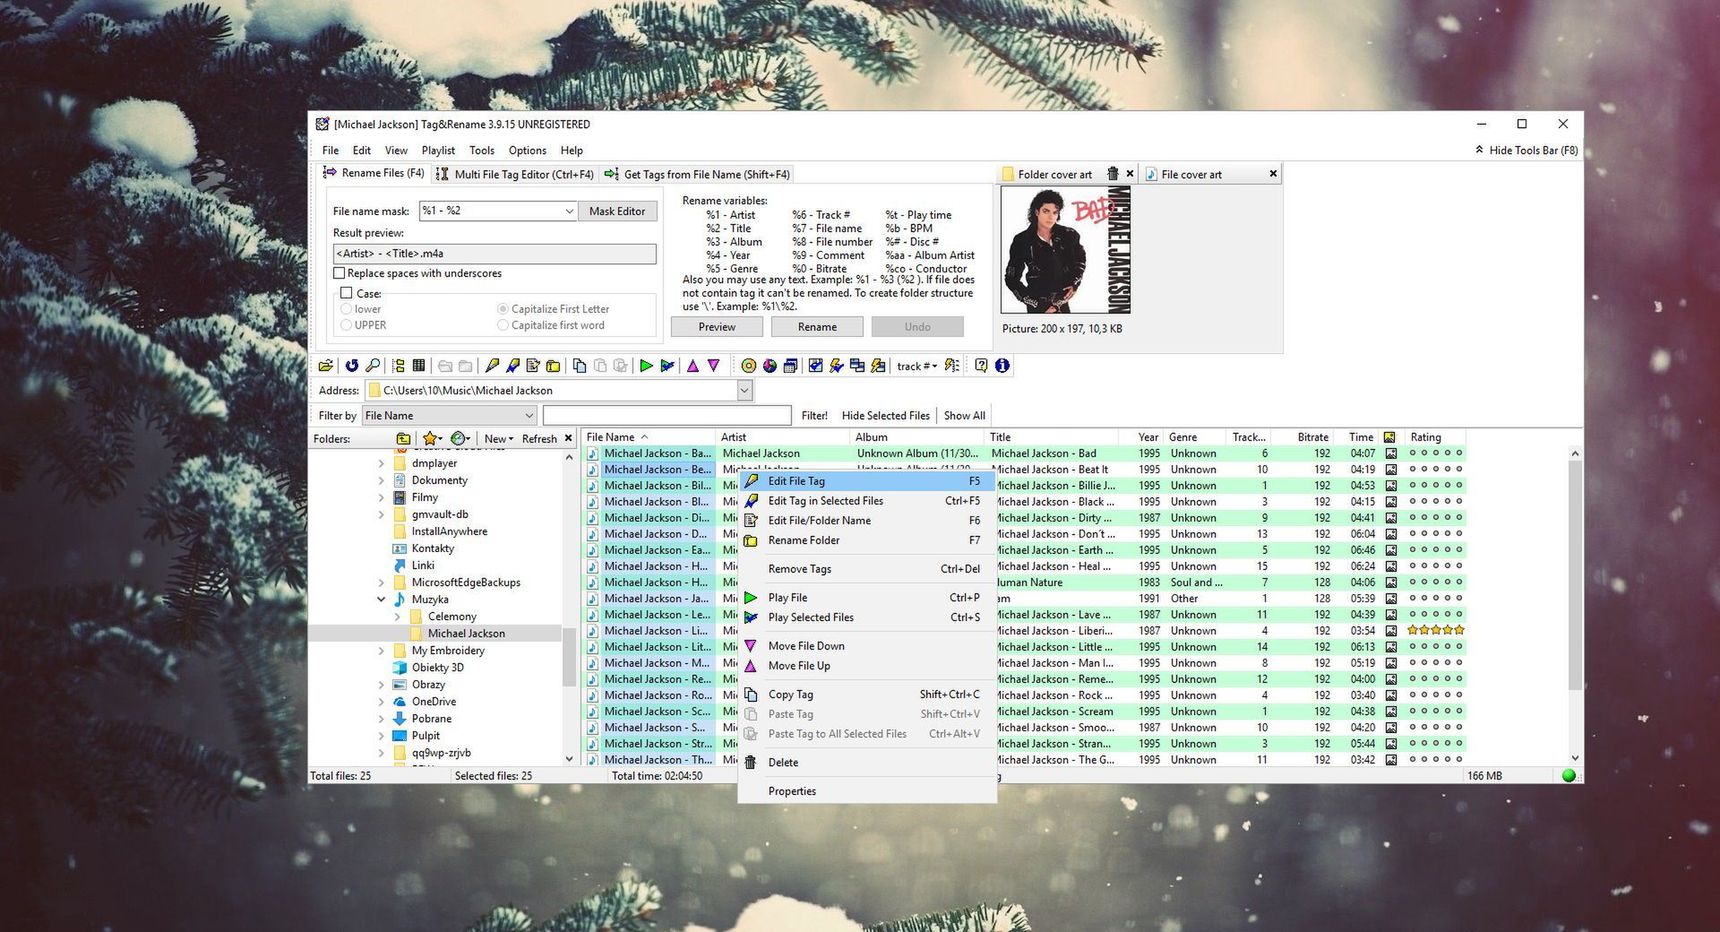The height and width of the screenshot is (932, 1720).
Task: Click the purple move-down triangle toolbar icon
Action: [x=714, y=366]
